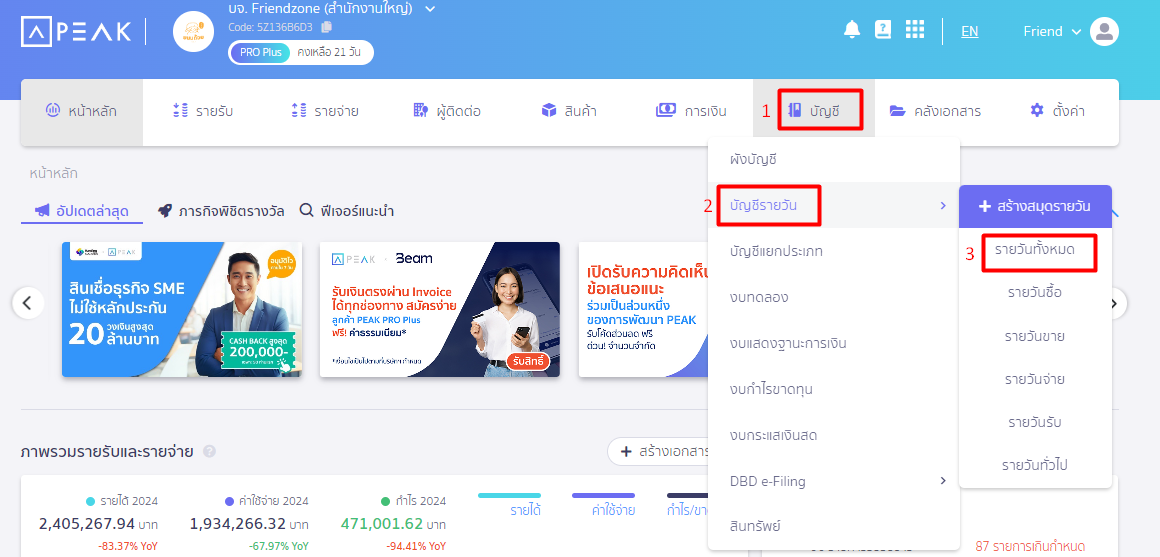
Task: Open งบแสดงฐานะการเงิน report
Action: (834, 343)
